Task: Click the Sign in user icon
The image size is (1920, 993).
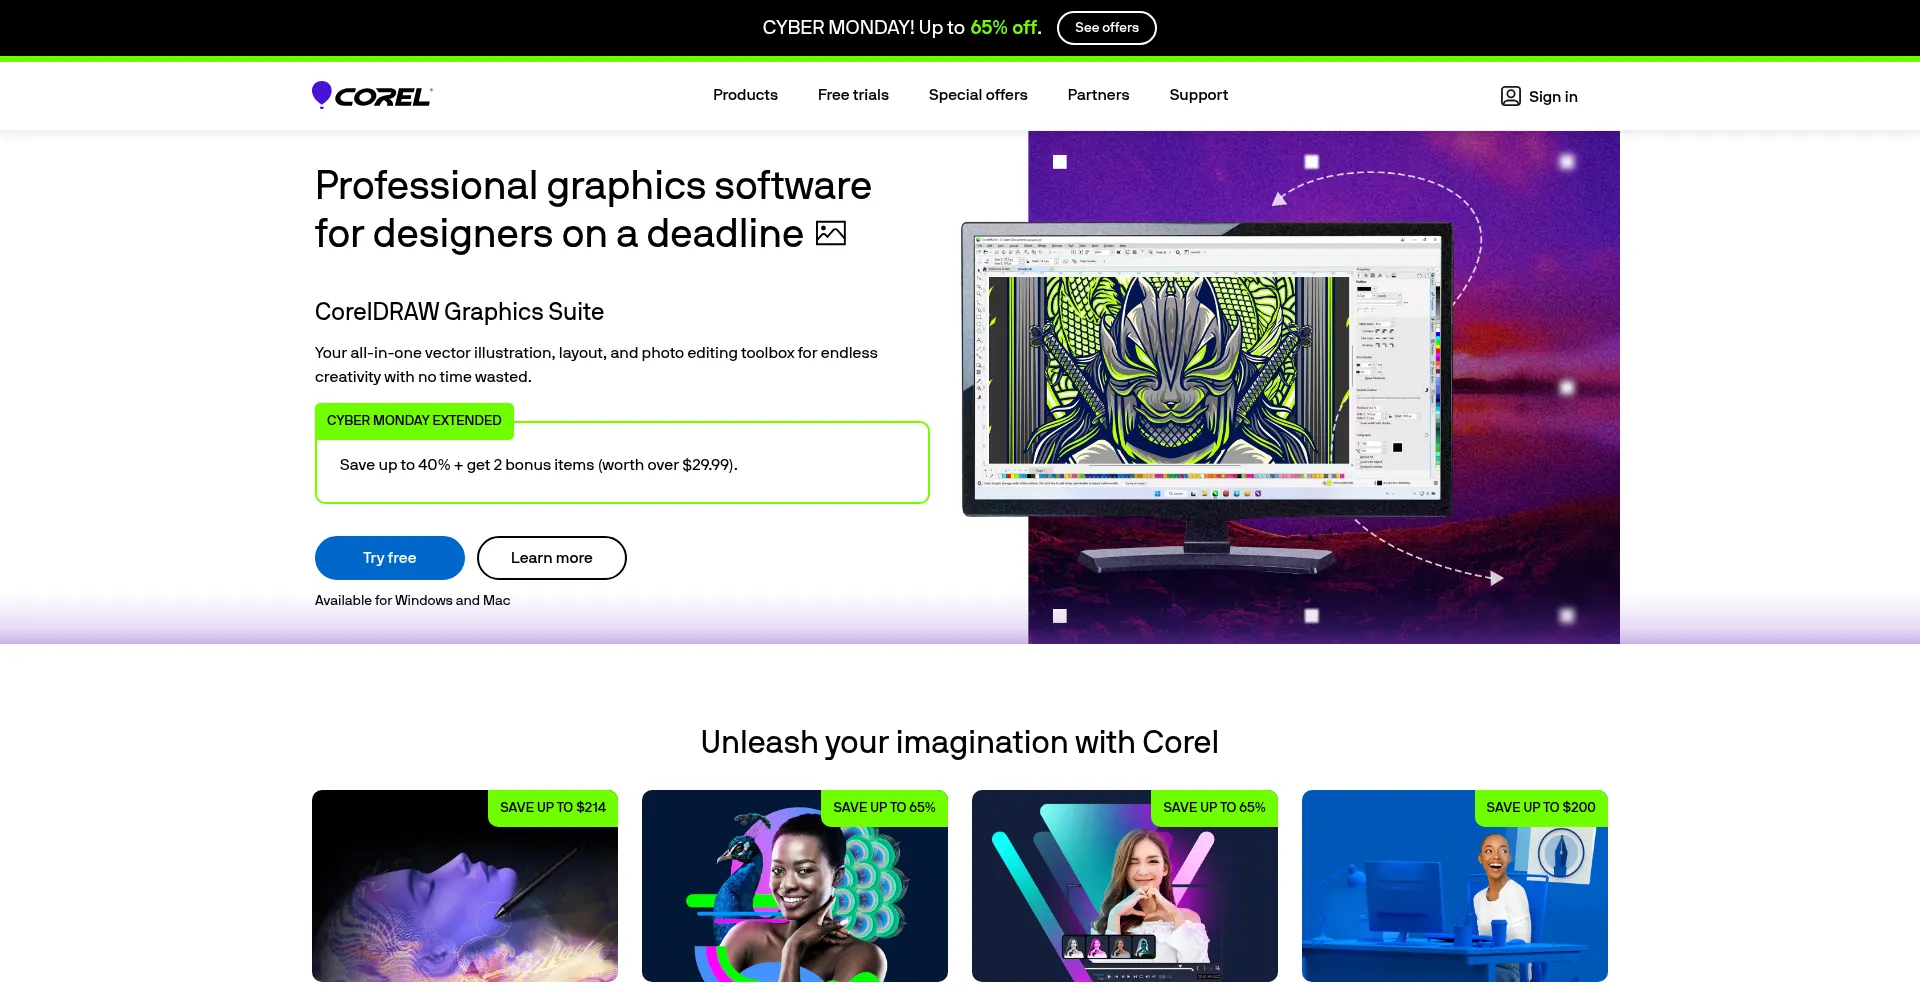Action: tap(1510, 96)
